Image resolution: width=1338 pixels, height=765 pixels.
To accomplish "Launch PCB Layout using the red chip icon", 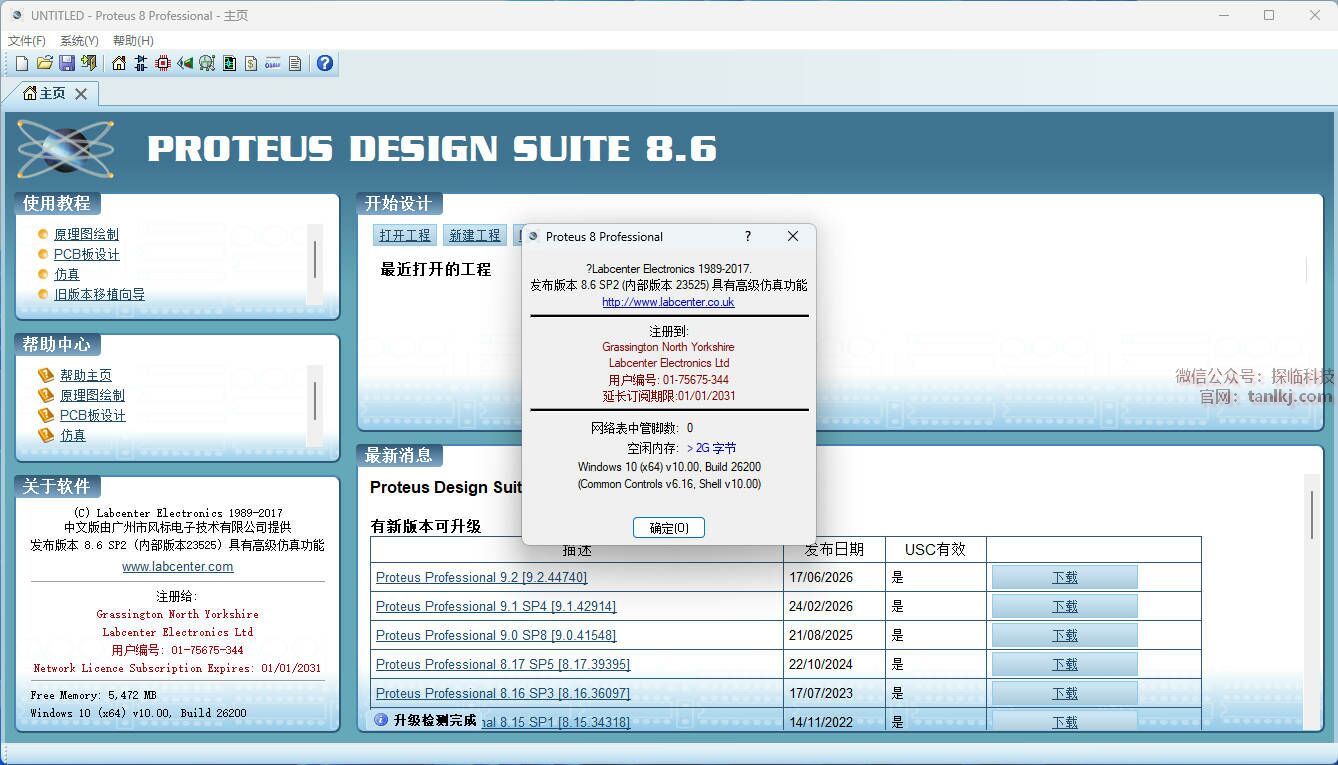I will click(x=163, y=63).
